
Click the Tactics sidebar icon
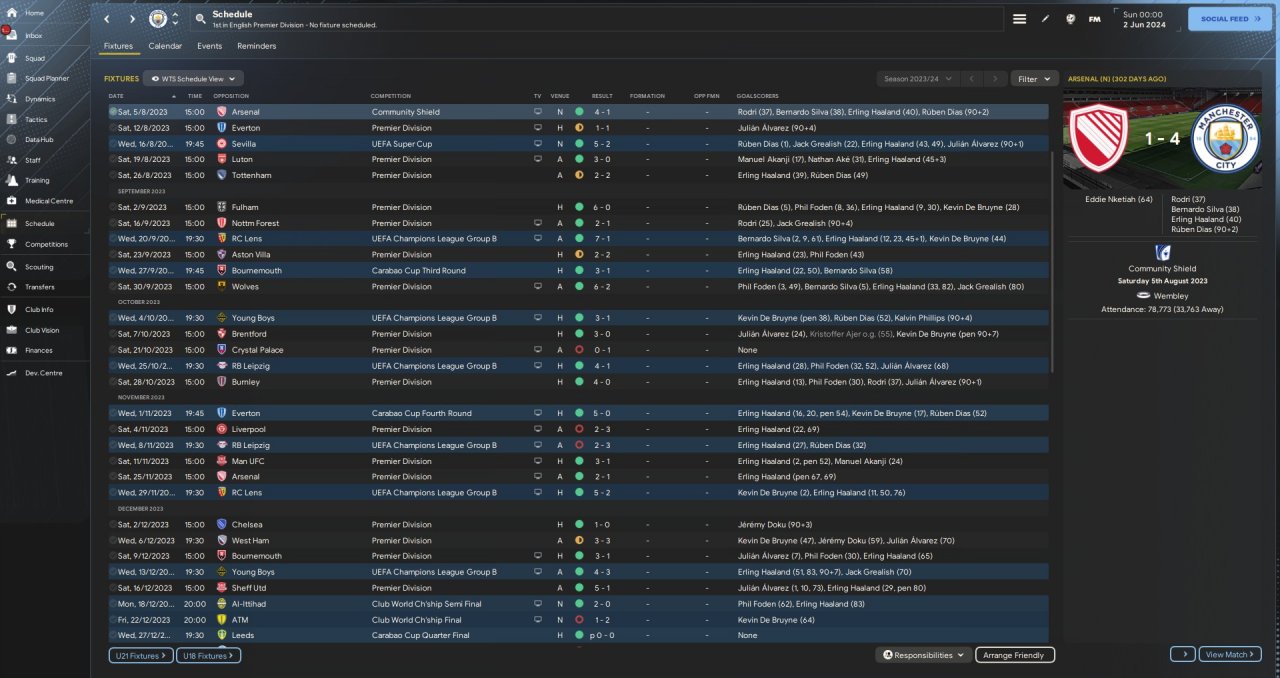coord(14,119)
